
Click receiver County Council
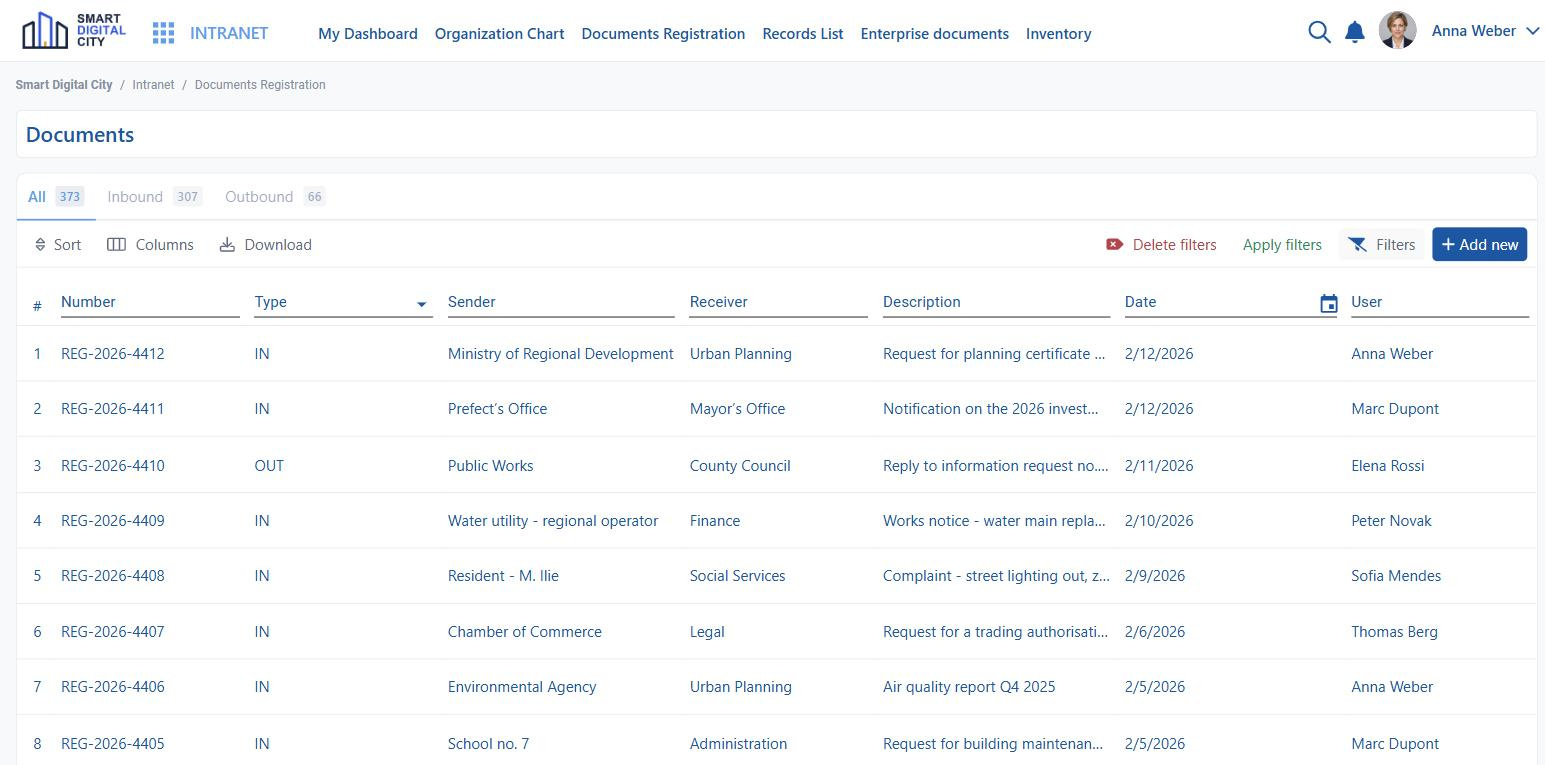tap(740, 466)
